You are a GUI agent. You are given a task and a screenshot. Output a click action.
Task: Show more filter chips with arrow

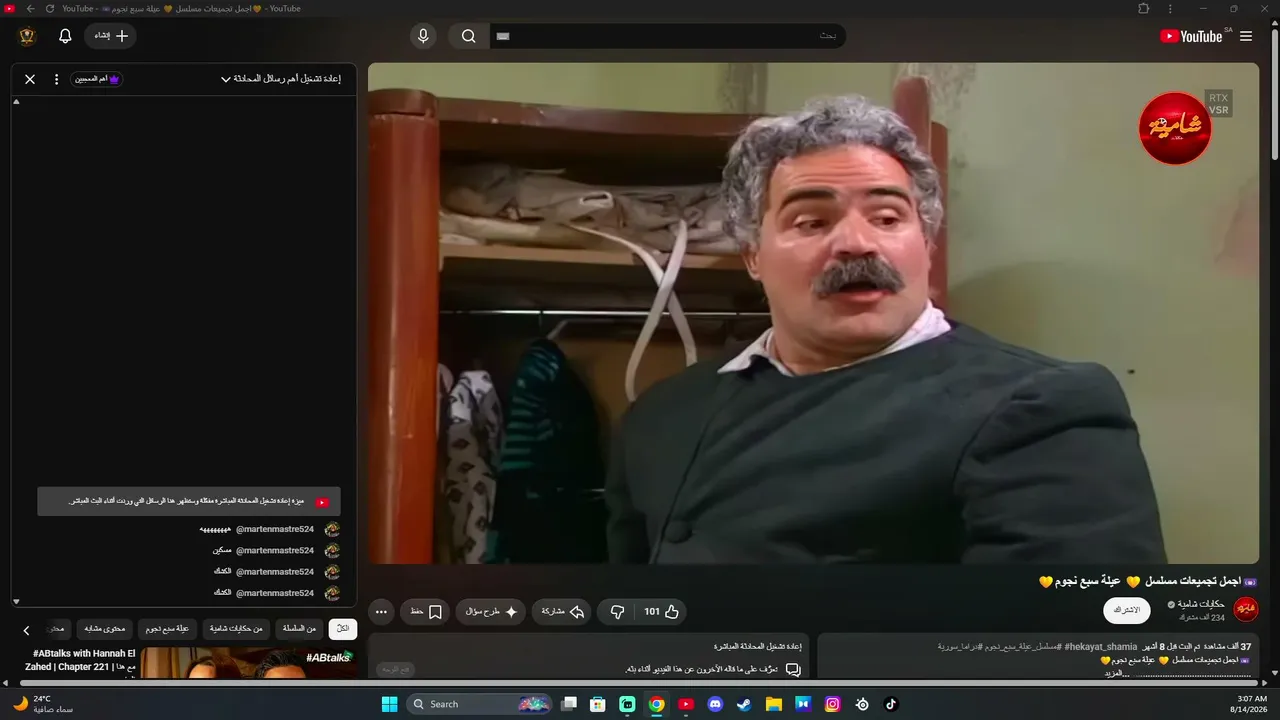27,630
